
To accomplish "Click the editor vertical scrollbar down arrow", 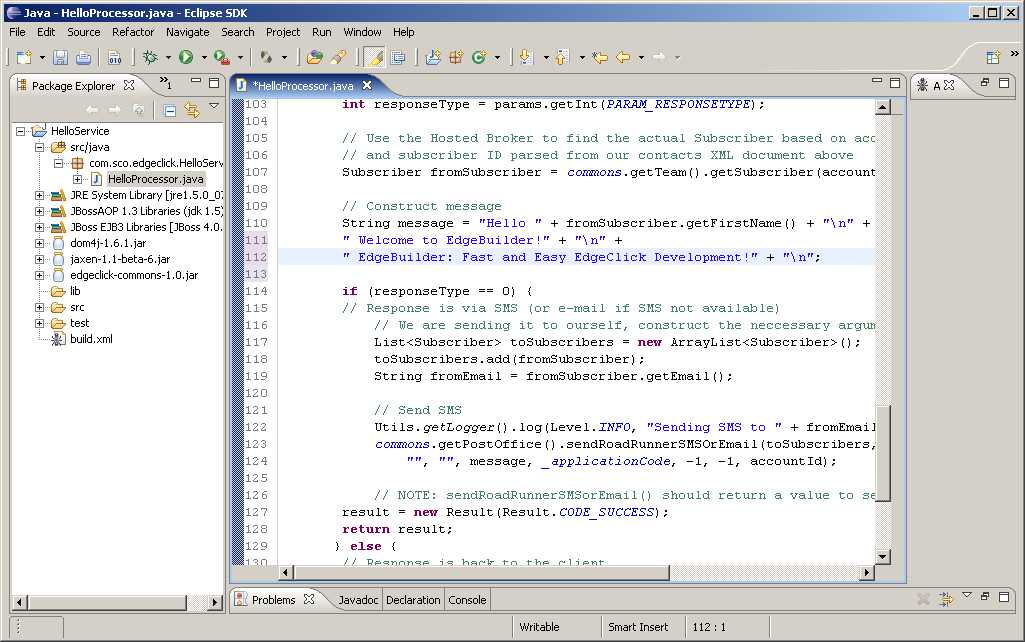I will pos(882,557).
